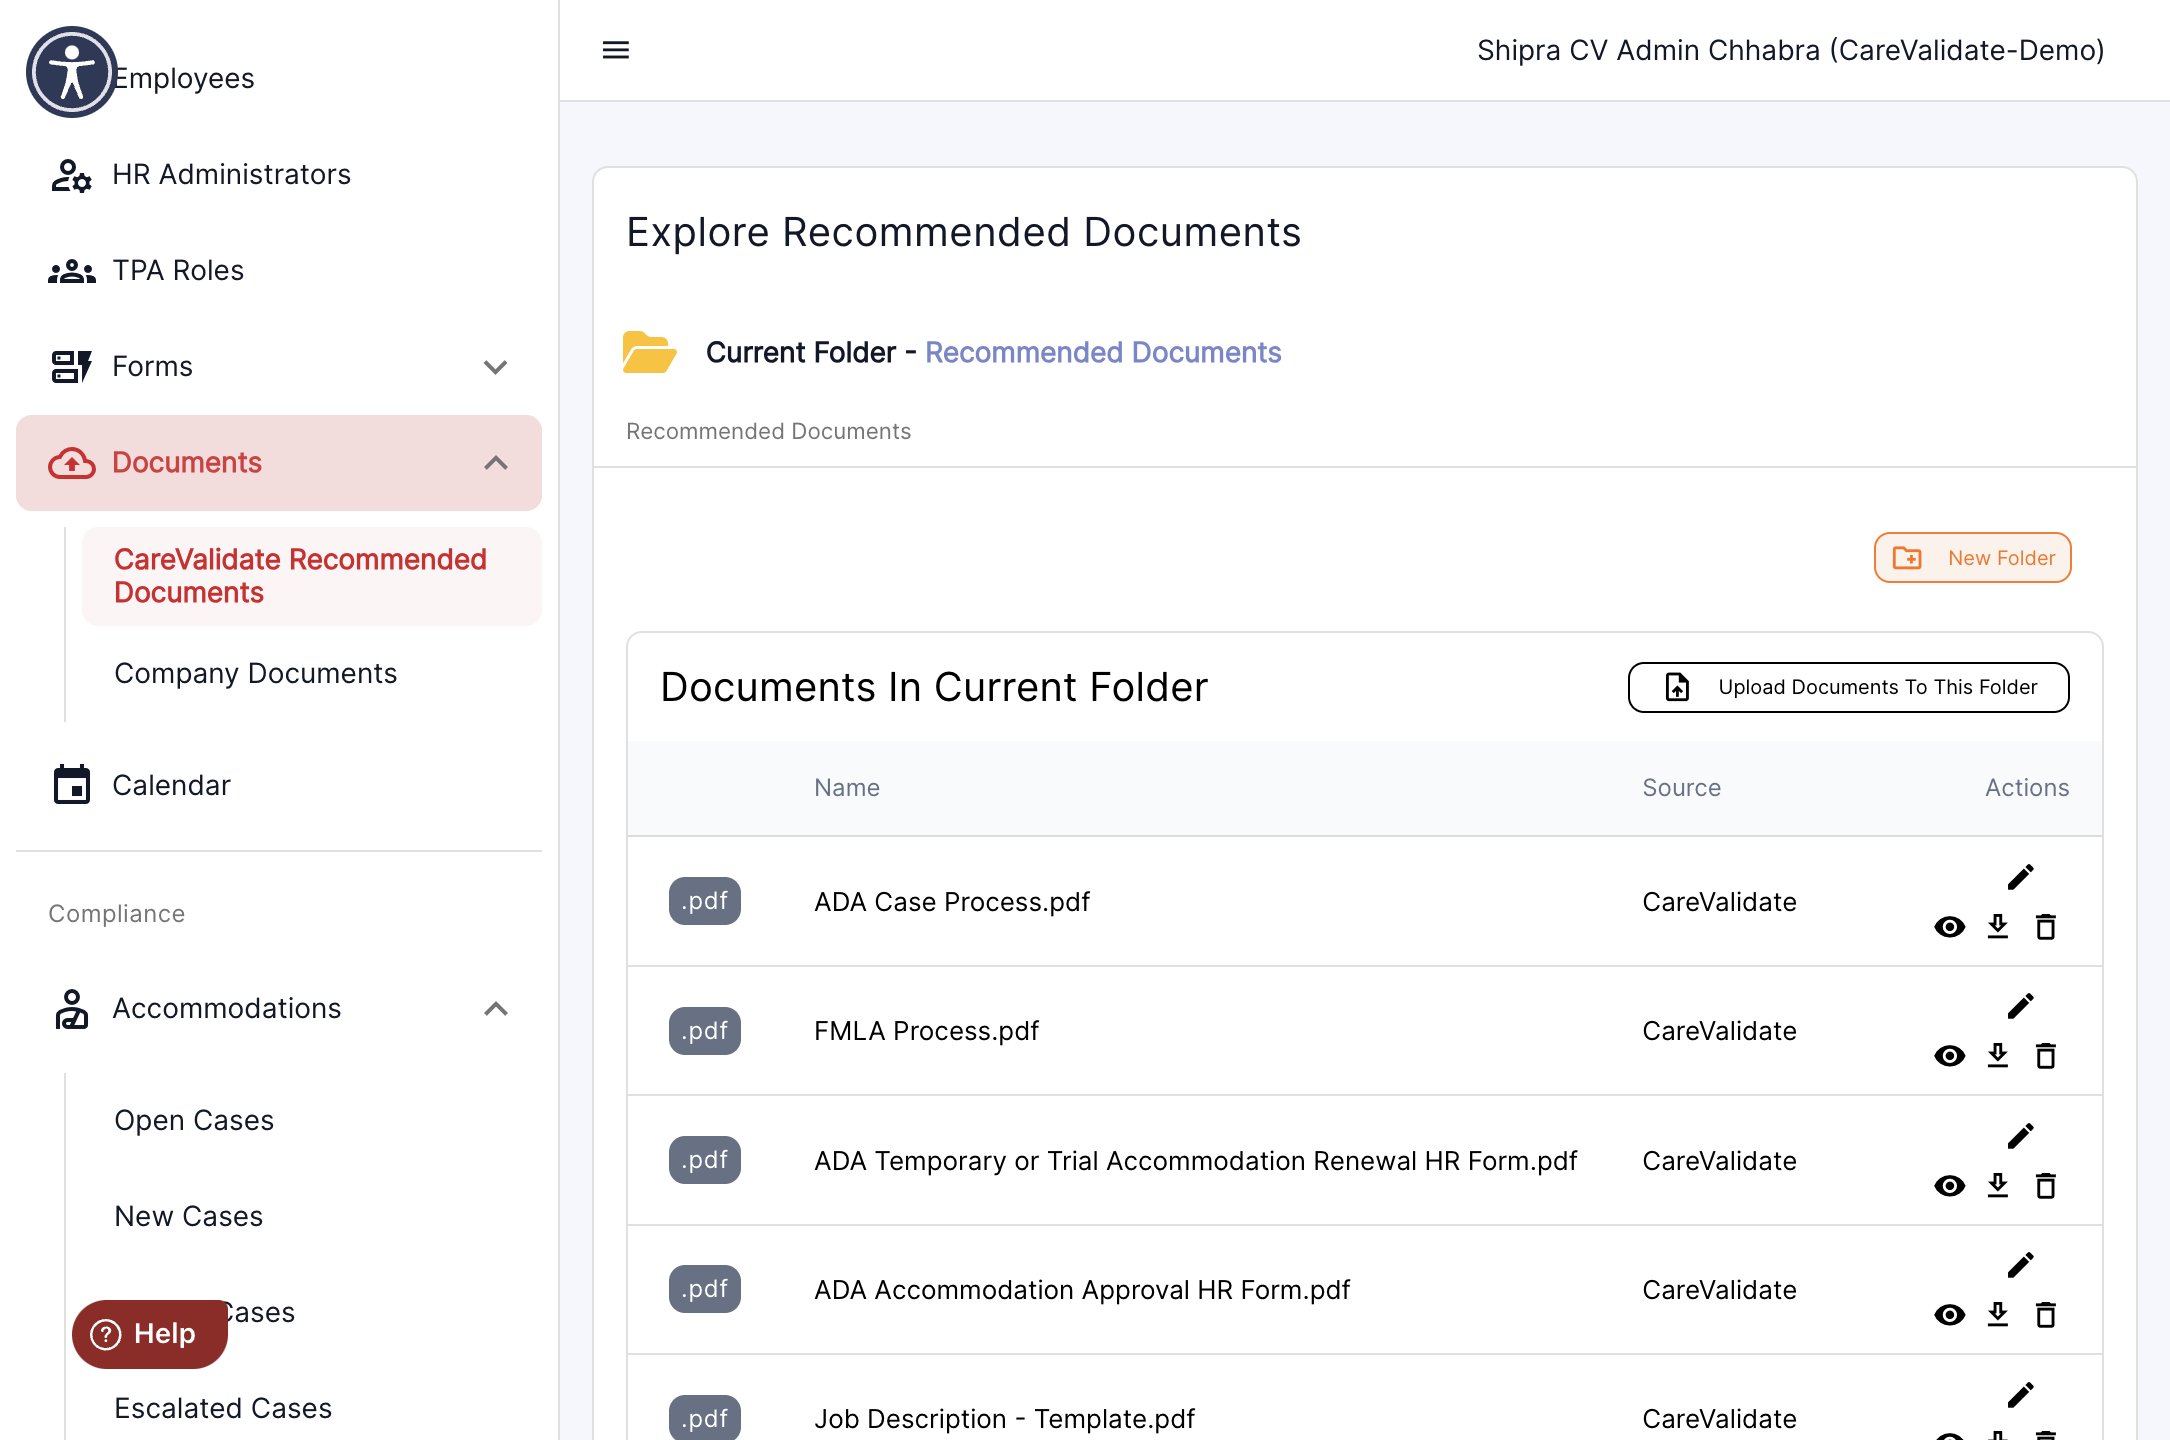
Task: Open Employees in sidebar
Action: [184, 79]
